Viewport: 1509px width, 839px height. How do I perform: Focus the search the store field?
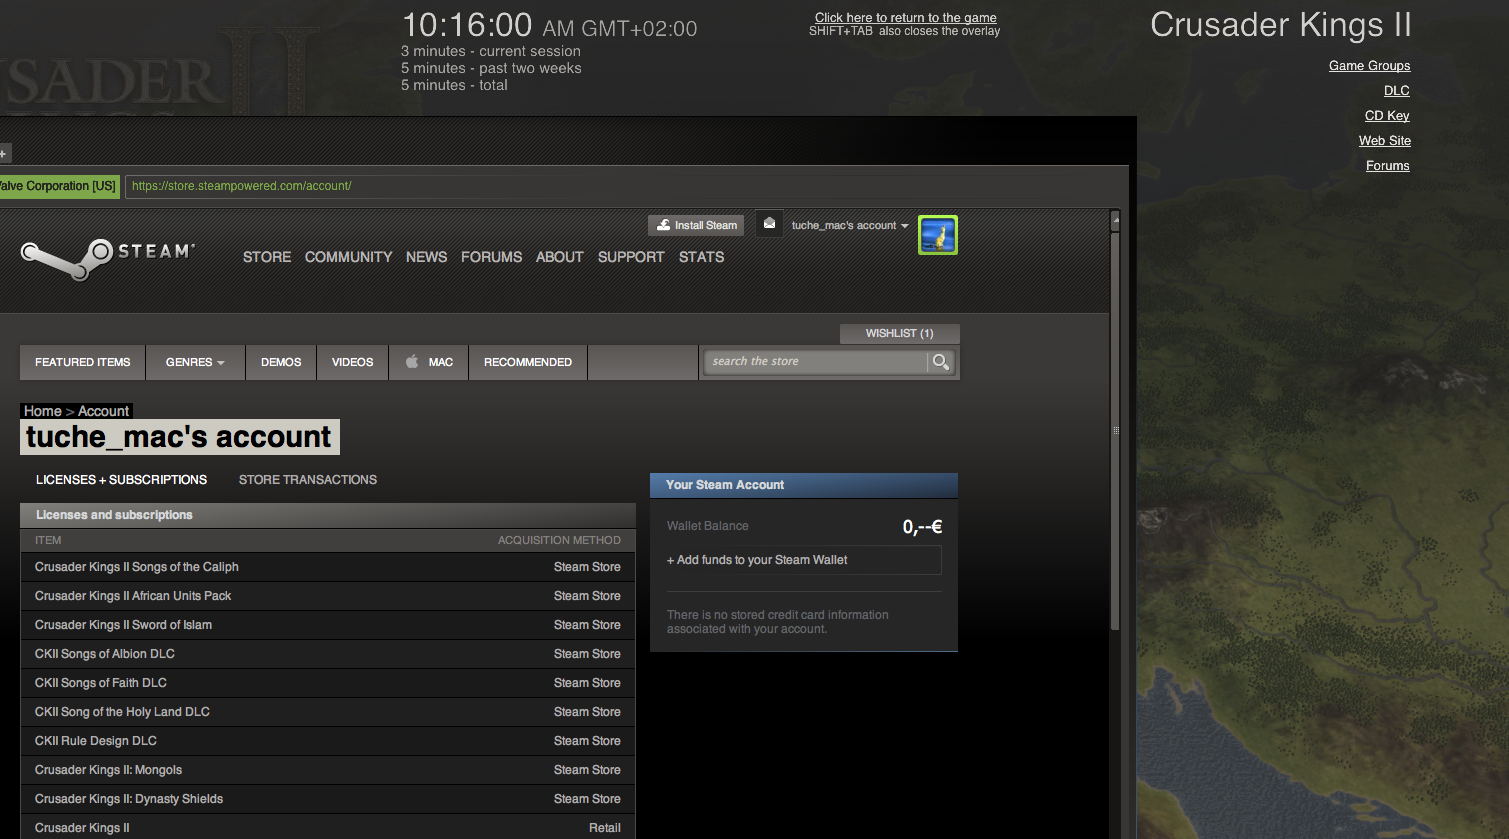click(x=816, y=362)
